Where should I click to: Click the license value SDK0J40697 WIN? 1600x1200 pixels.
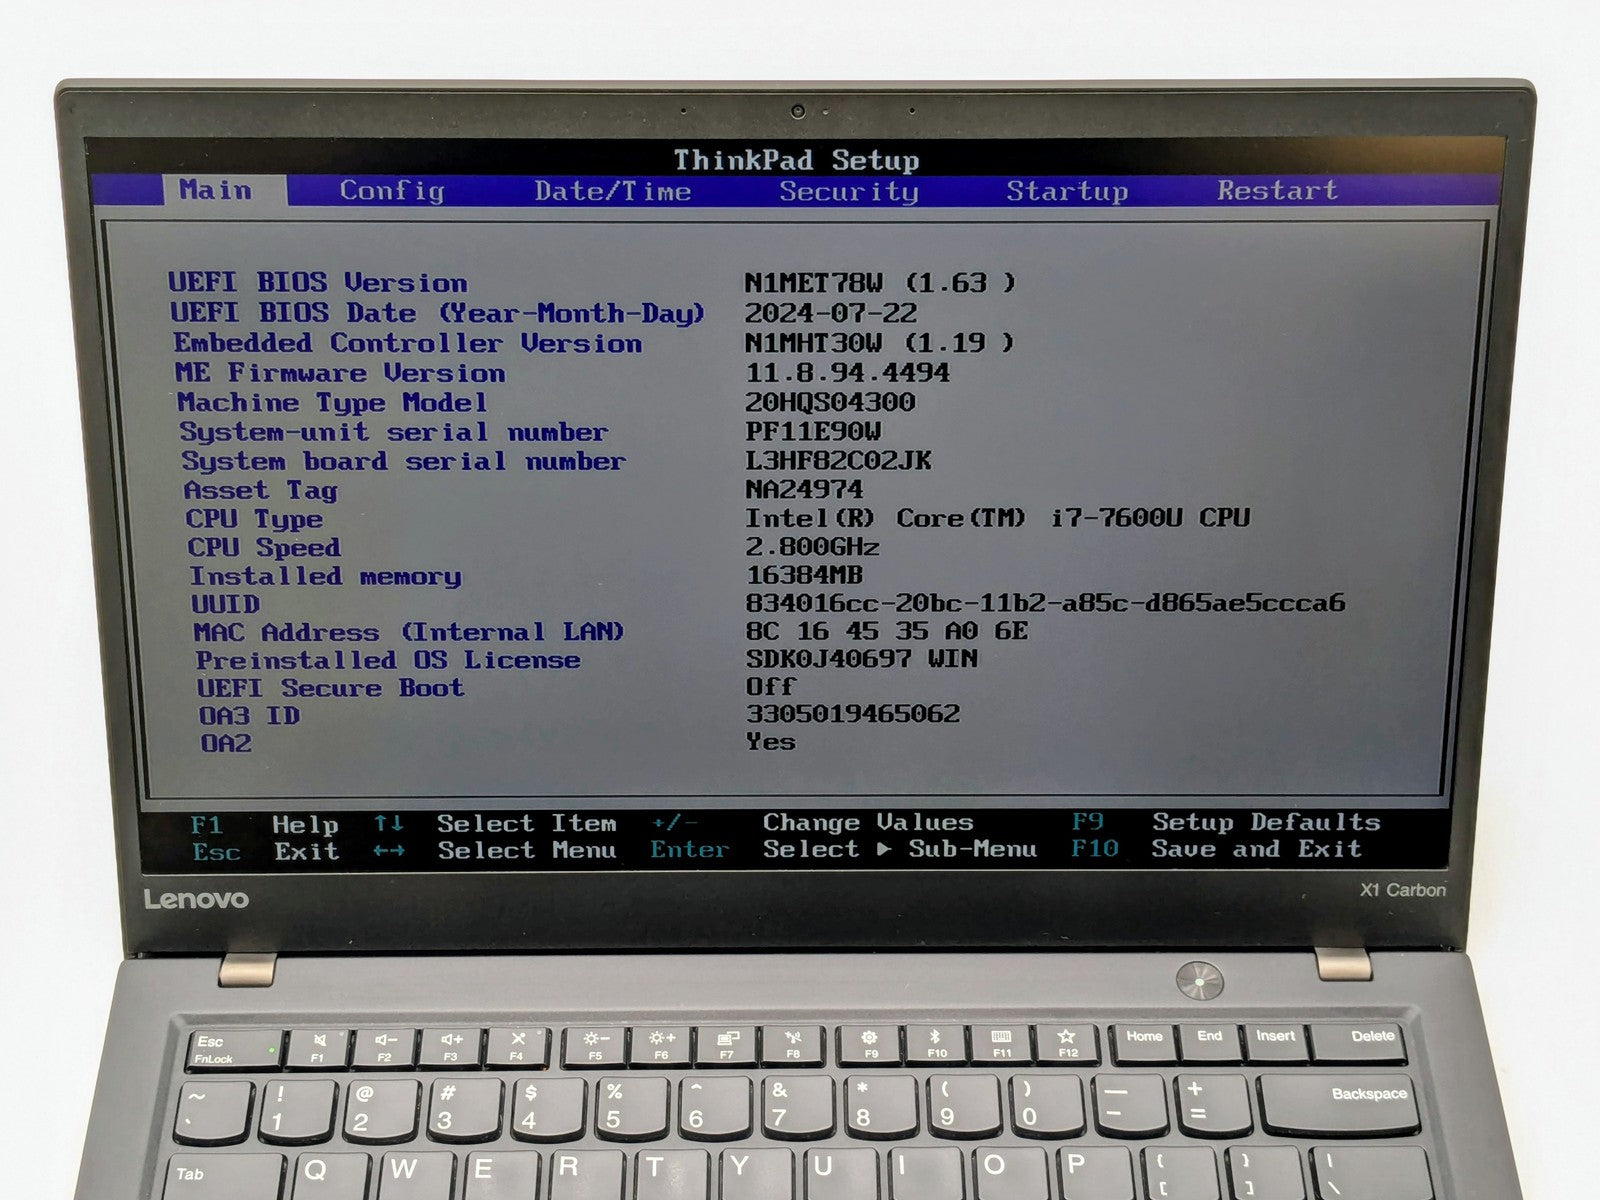pyautogui.click(x=863, y=659)
